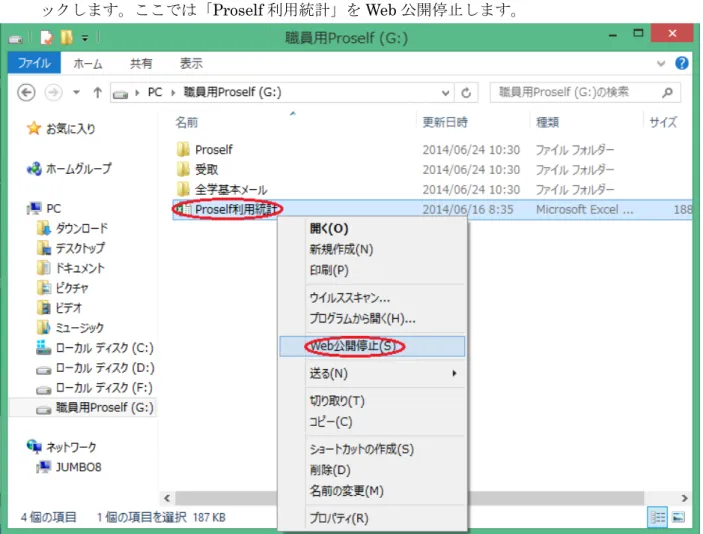Choose 印刷(P) from context menu
703x534 pixels.
pos(372,270)
